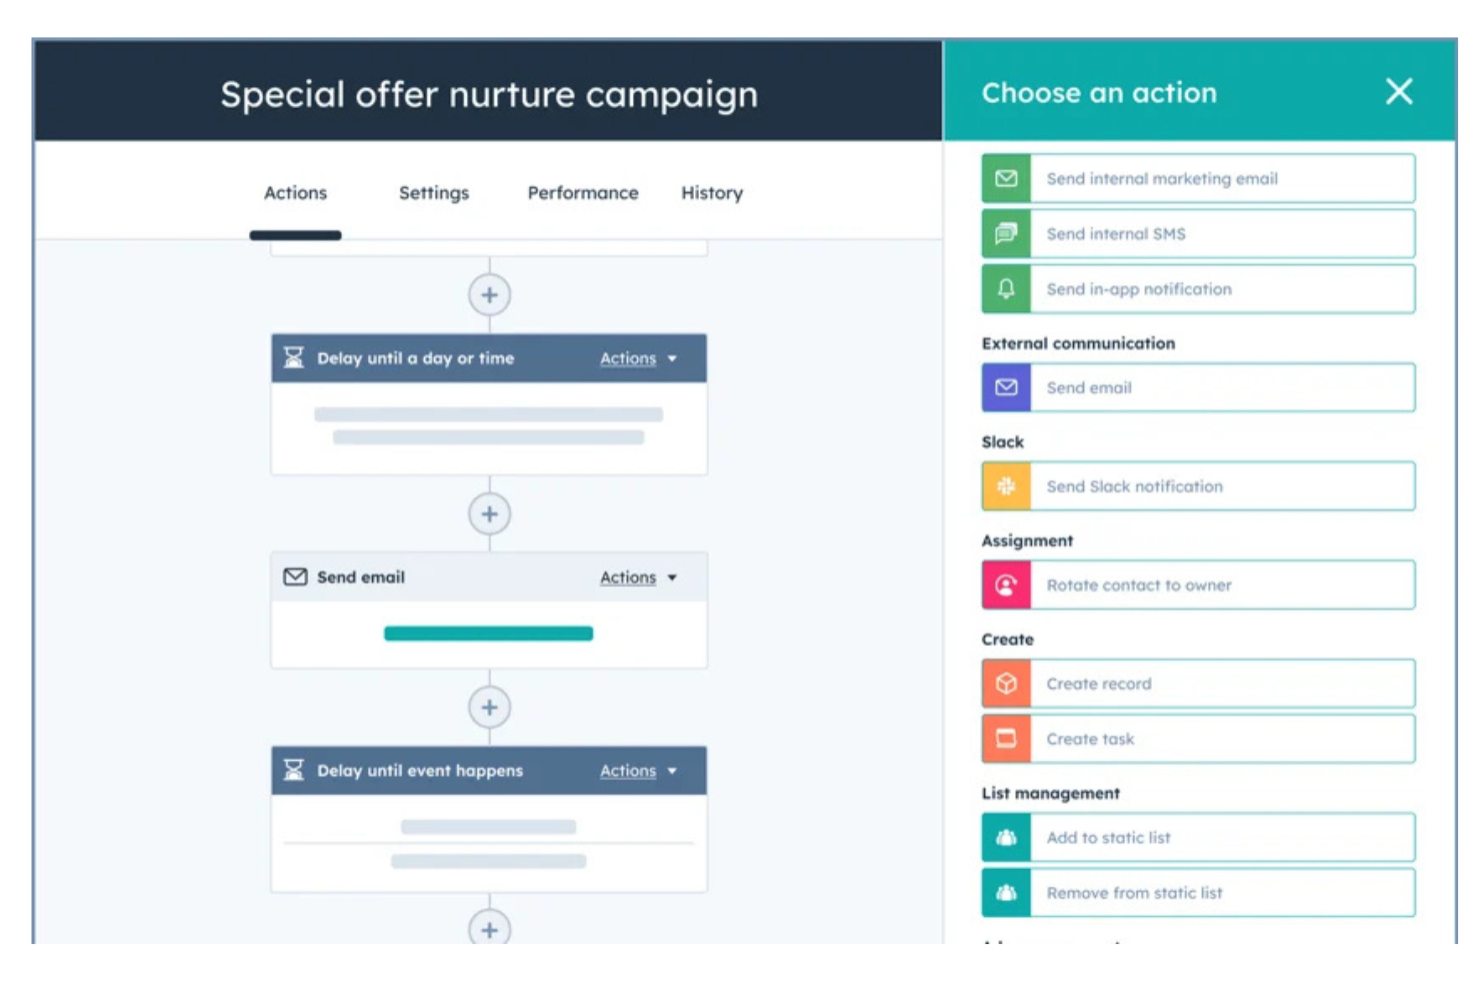Select the purple Send email envelope icon
Viewport: 1480px width, 987px height.
(1006, 387)
